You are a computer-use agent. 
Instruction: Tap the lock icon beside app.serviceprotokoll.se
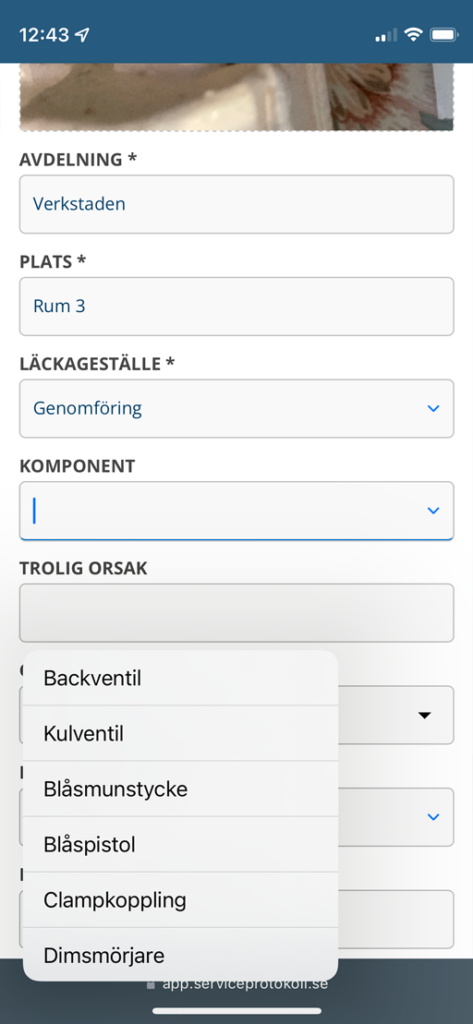151,984
